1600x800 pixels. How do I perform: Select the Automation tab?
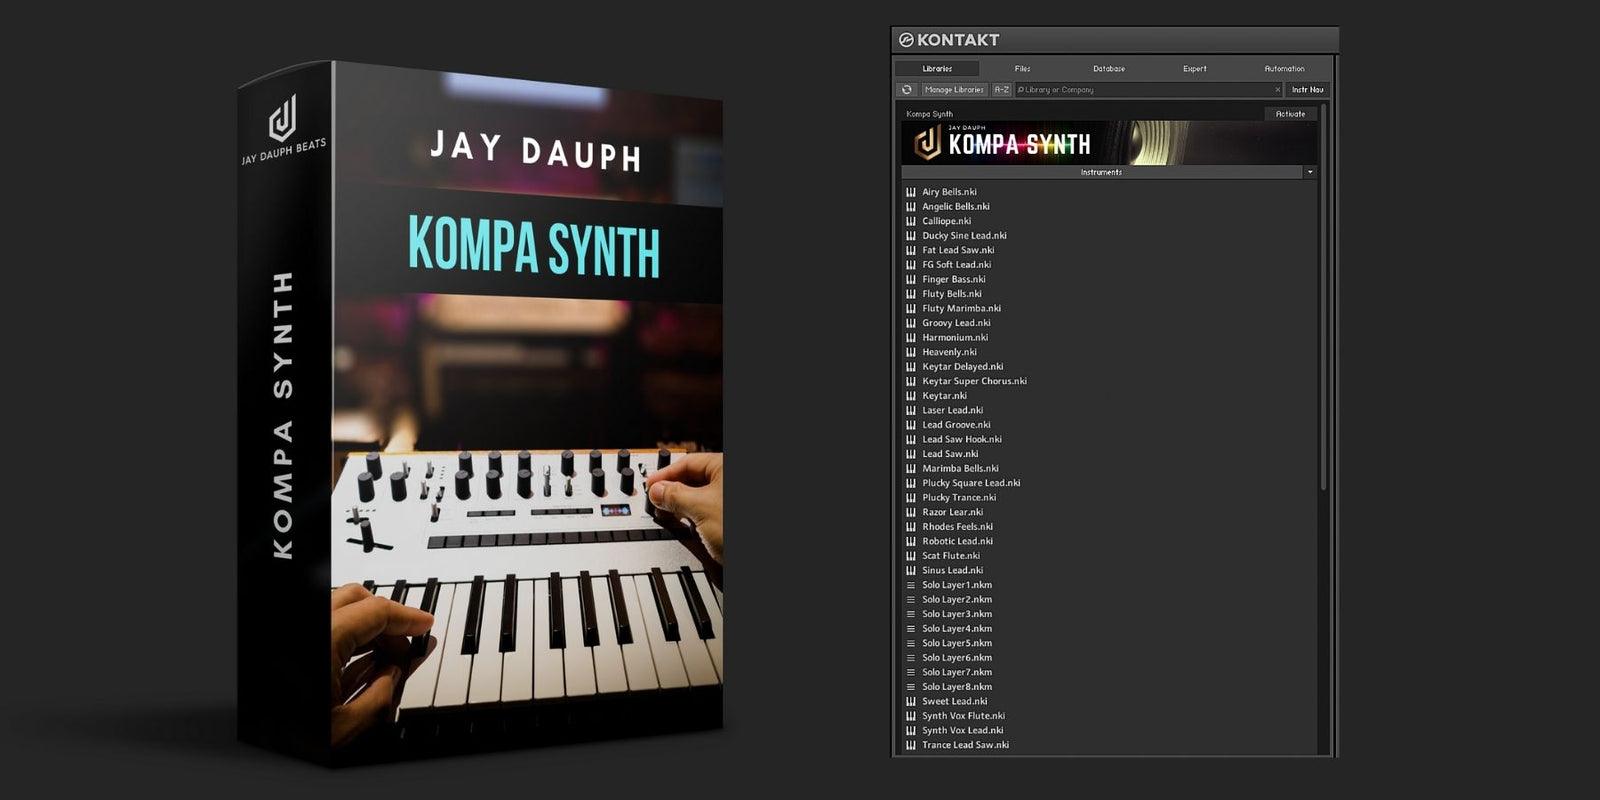[x=1284, y=69]
